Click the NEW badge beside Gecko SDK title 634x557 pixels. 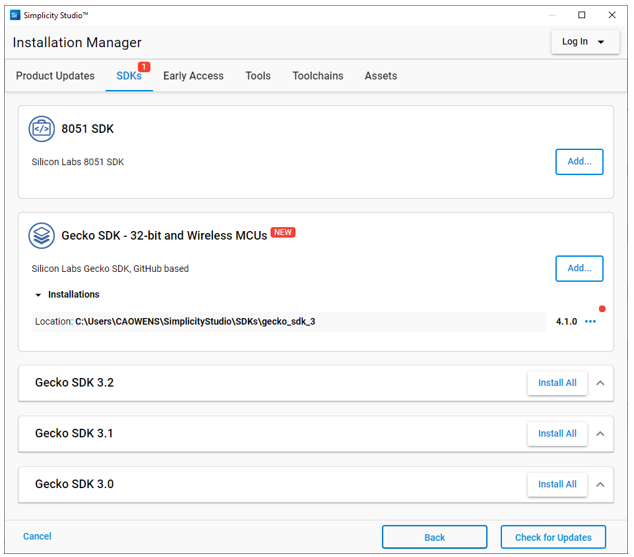(283, 233)
